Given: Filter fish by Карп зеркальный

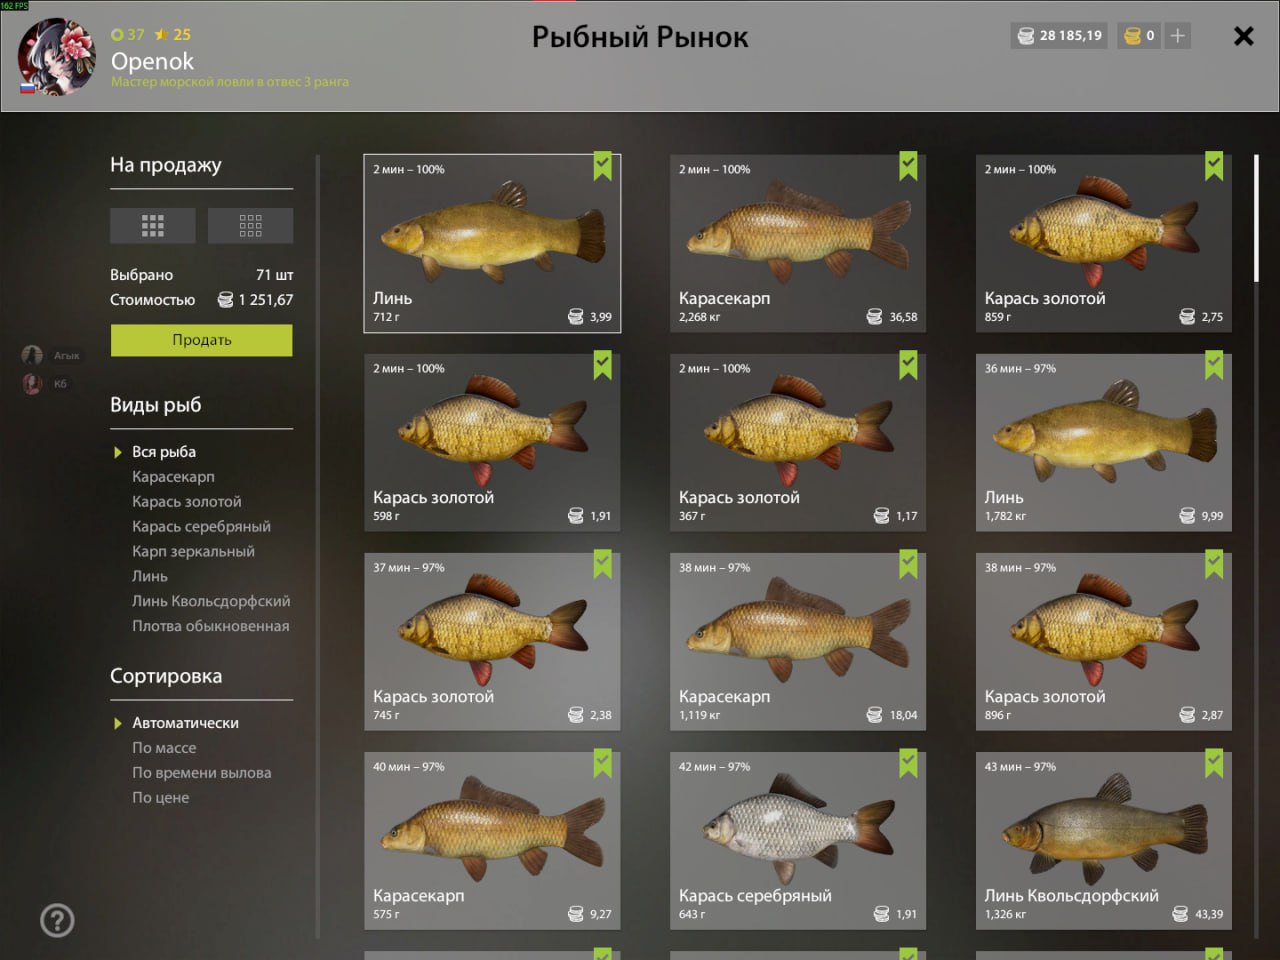Looking at the screenshot, I should [x=193, y=551].
